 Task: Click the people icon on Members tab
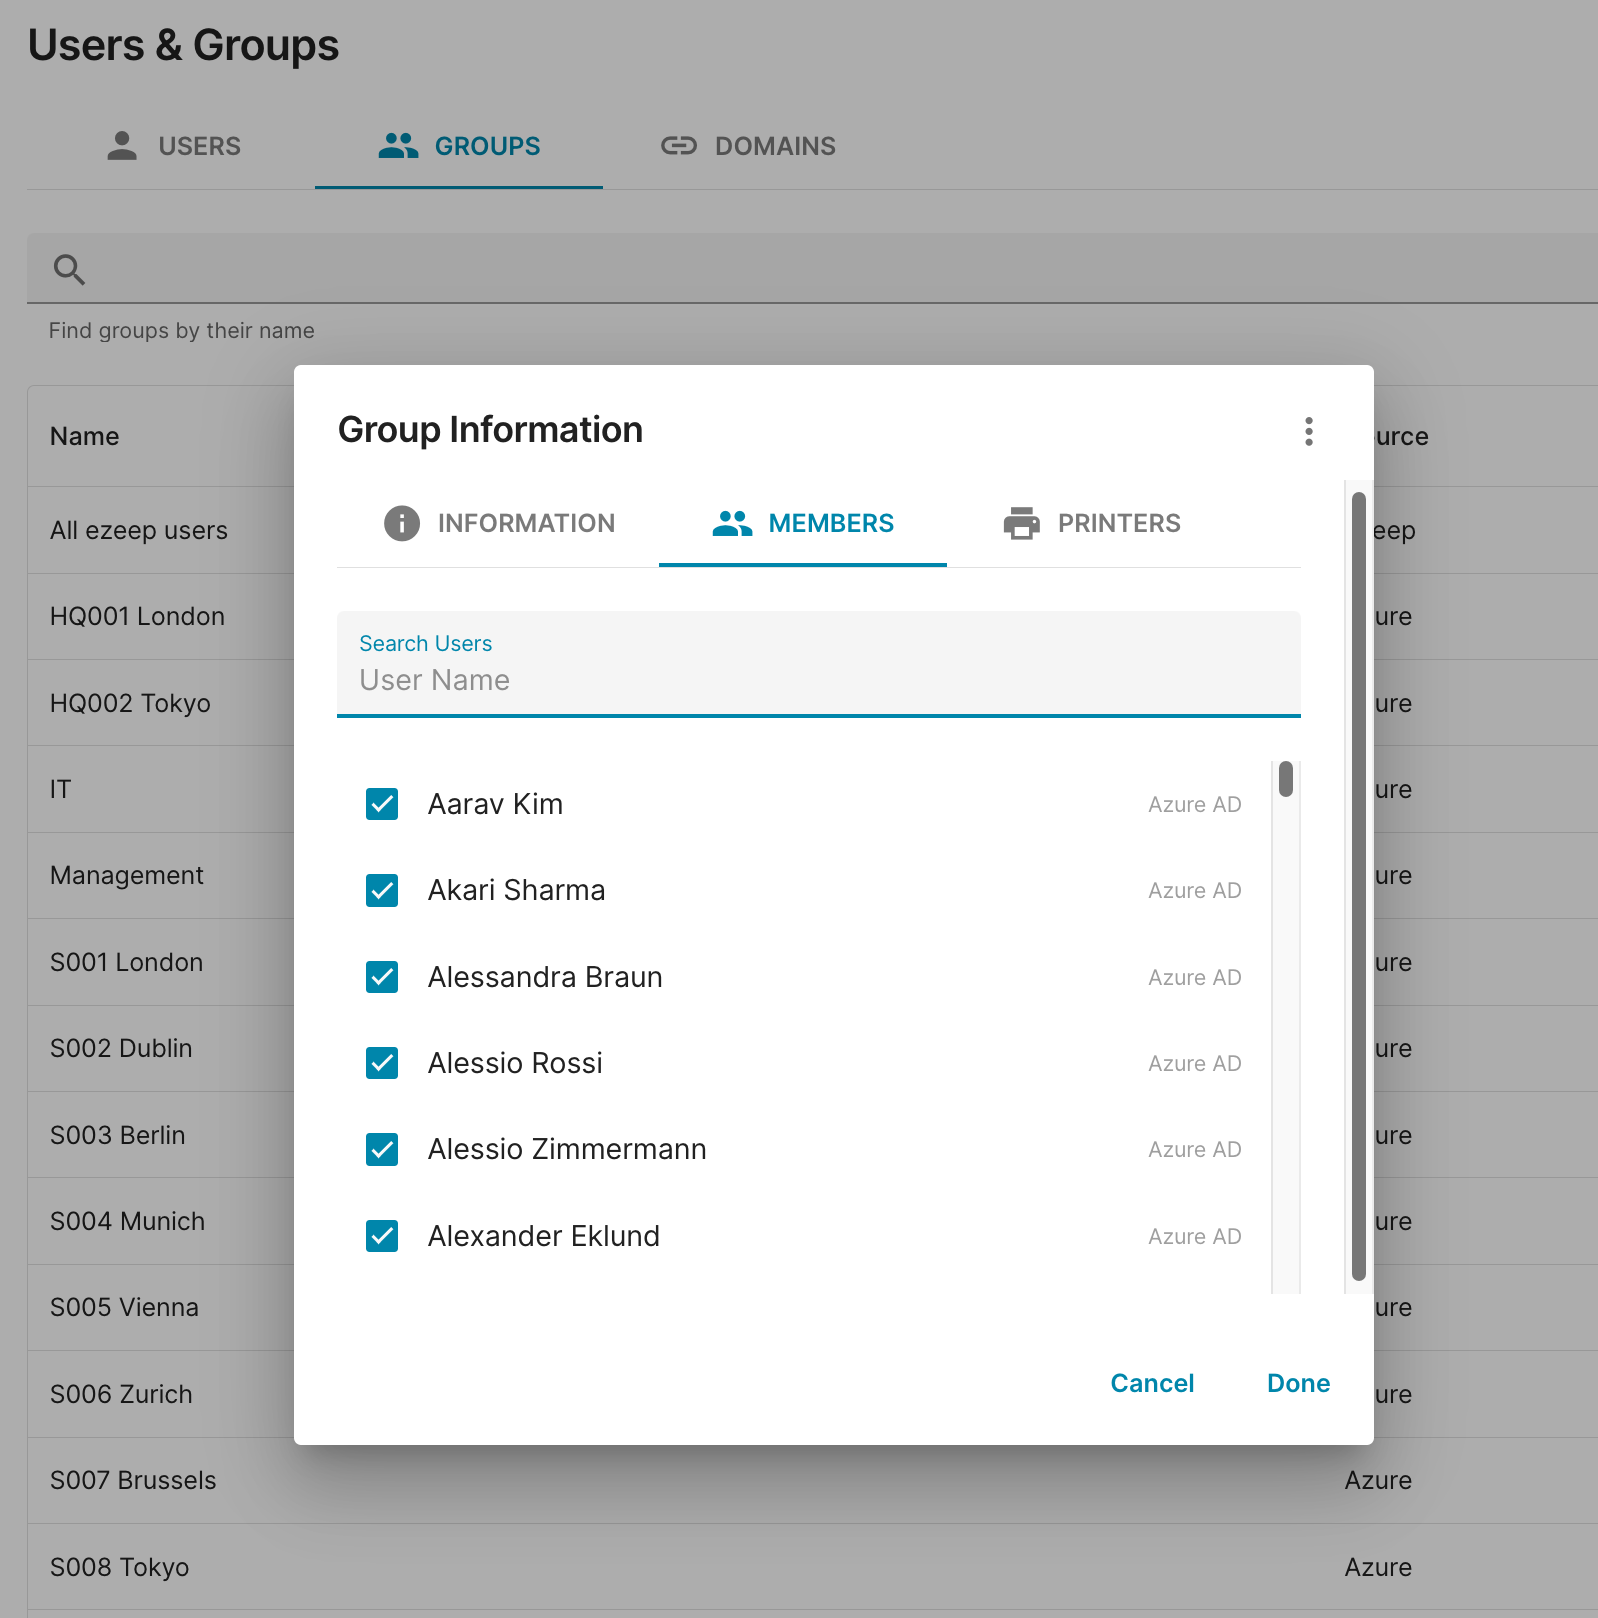(x=732, y=523)
